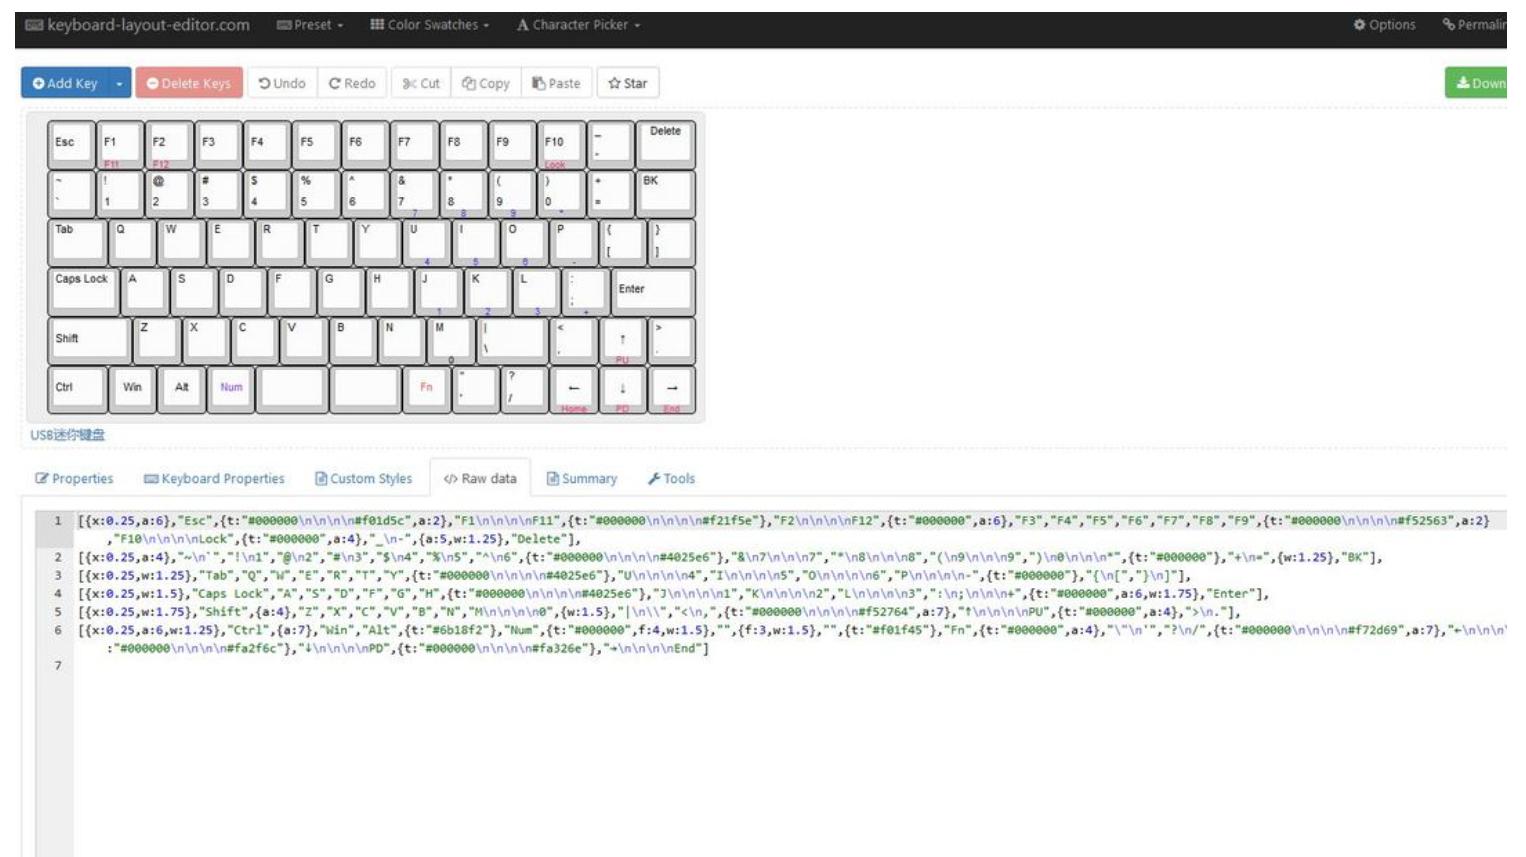The height and width of the screenshot is (857, 1526).
Task: Redo the last undone change
Action: pos(352,83)
